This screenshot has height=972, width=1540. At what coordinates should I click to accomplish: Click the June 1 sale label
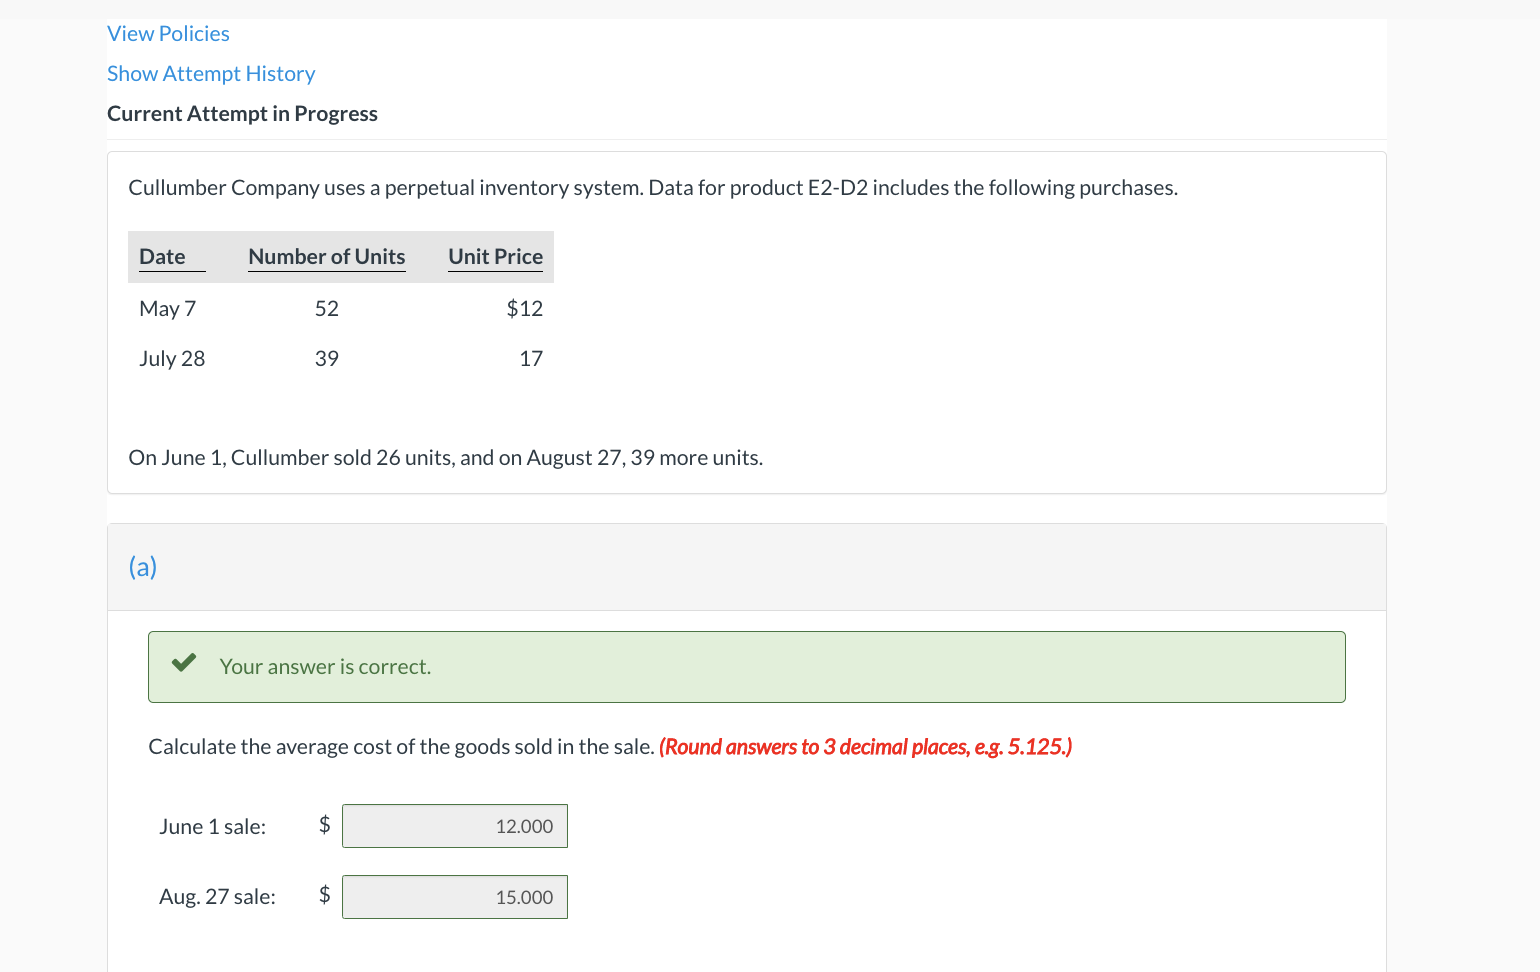pos(213,827)
